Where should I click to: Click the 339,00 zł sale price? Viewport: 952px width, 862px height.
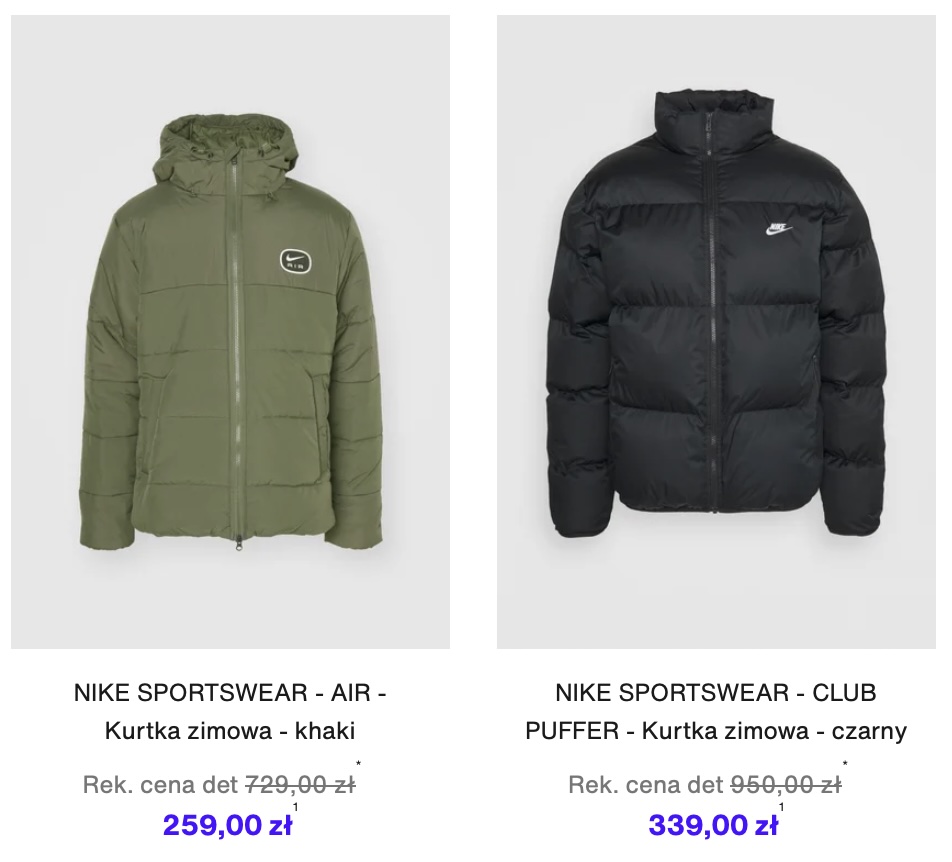point(713,825)
